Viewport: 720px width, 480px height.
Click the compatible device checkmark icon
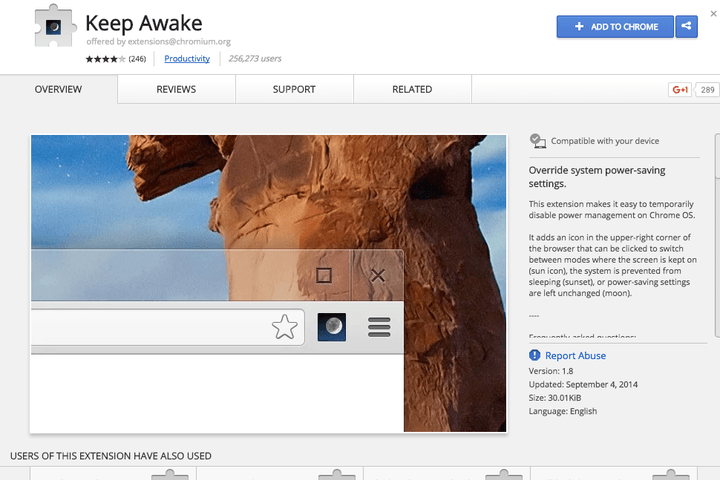point(537,141)
